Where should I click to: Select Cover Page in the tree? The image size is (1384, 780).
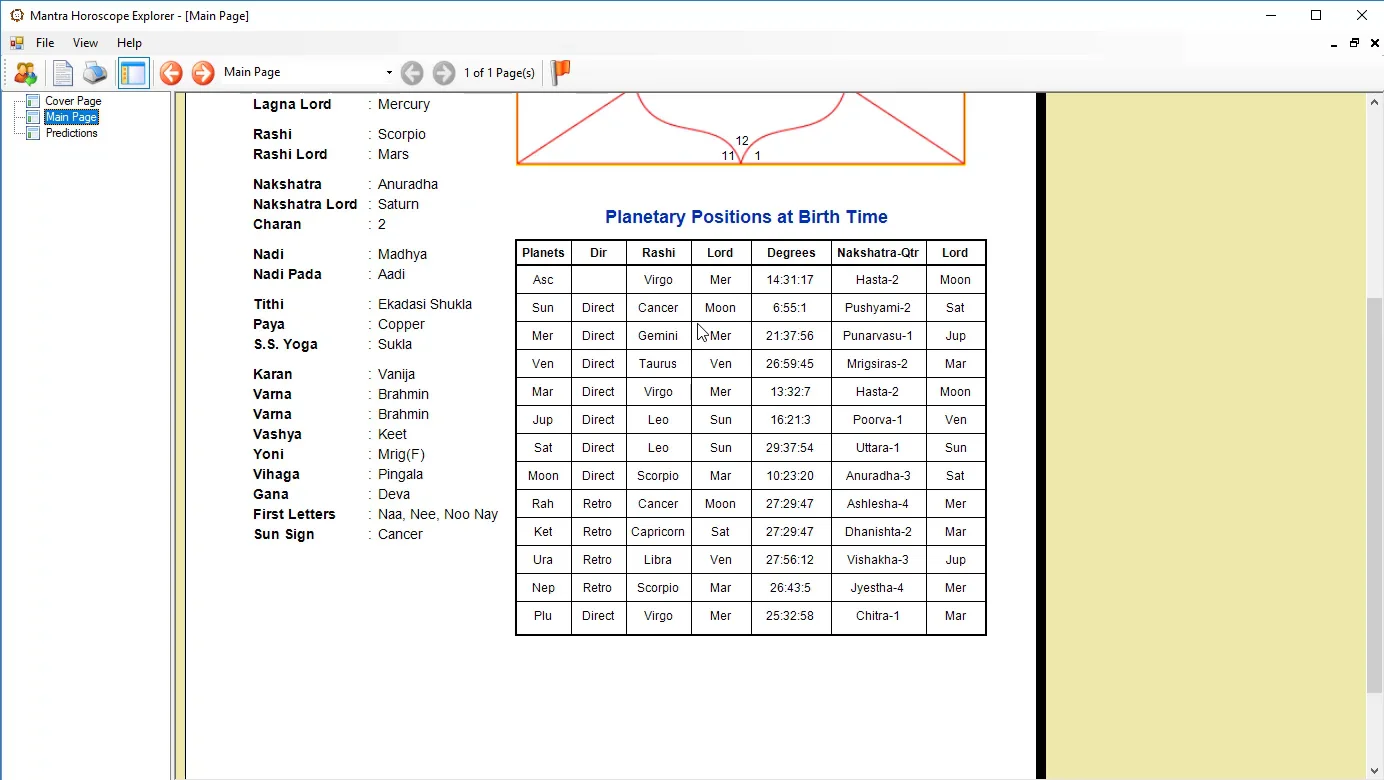pos(73,101)
